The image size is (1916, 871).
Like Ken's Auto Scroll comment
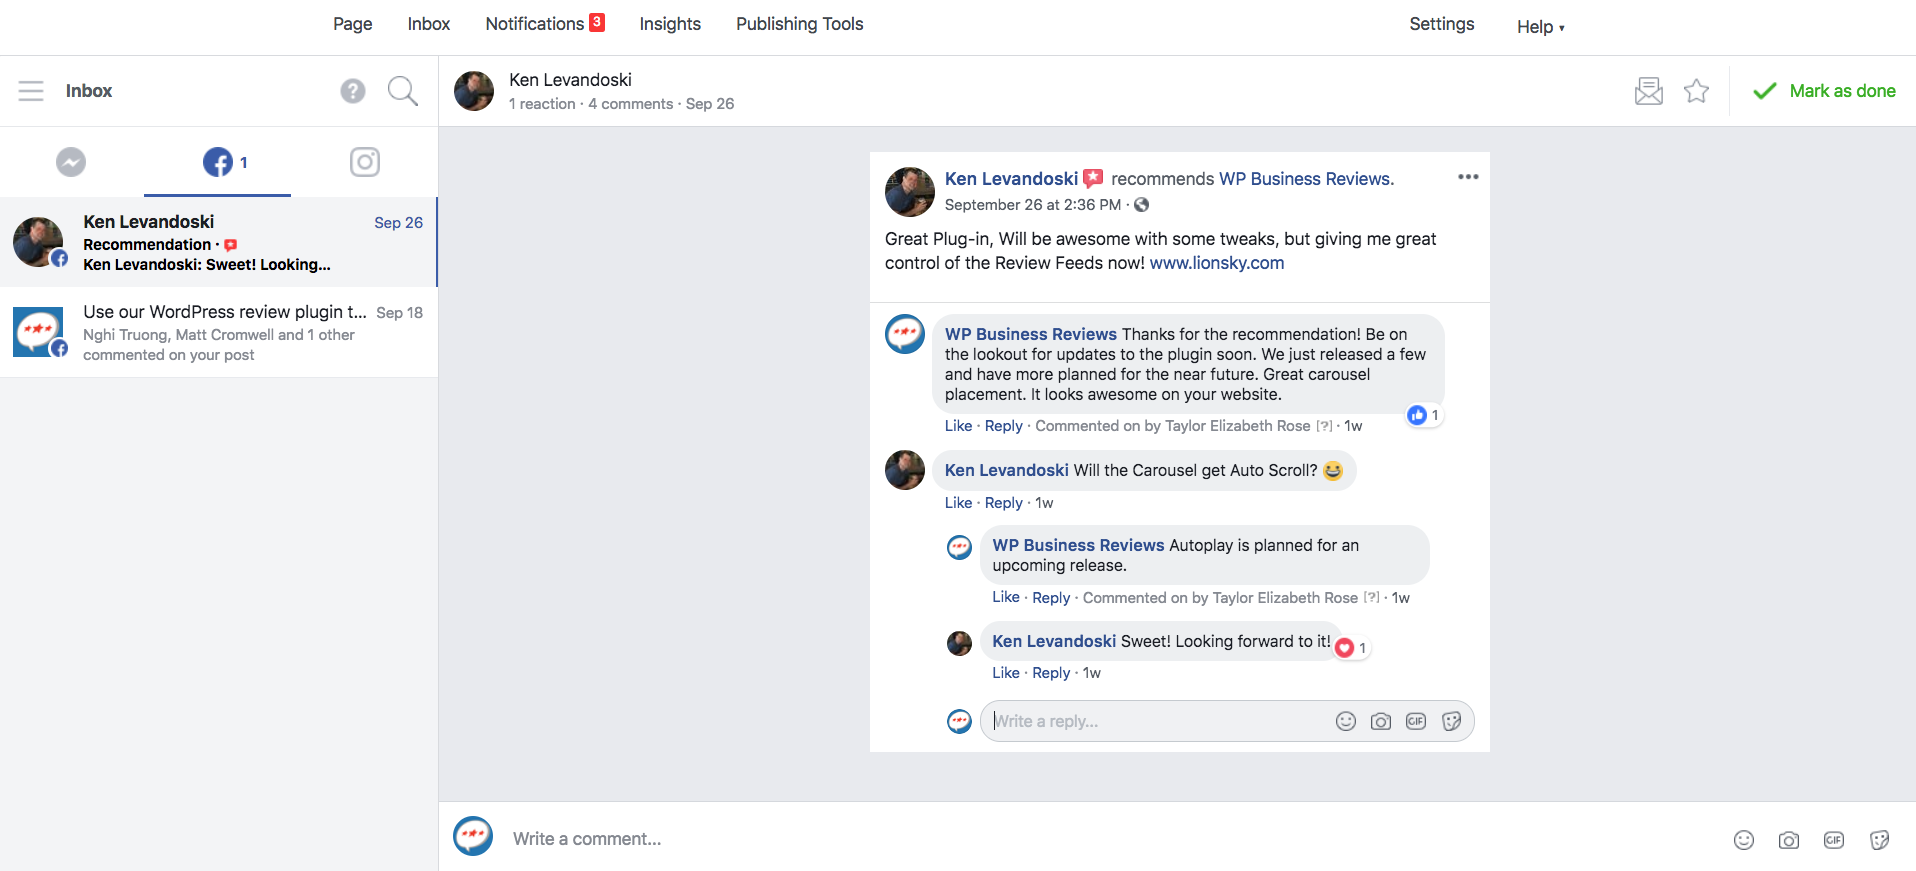[958, 503]
